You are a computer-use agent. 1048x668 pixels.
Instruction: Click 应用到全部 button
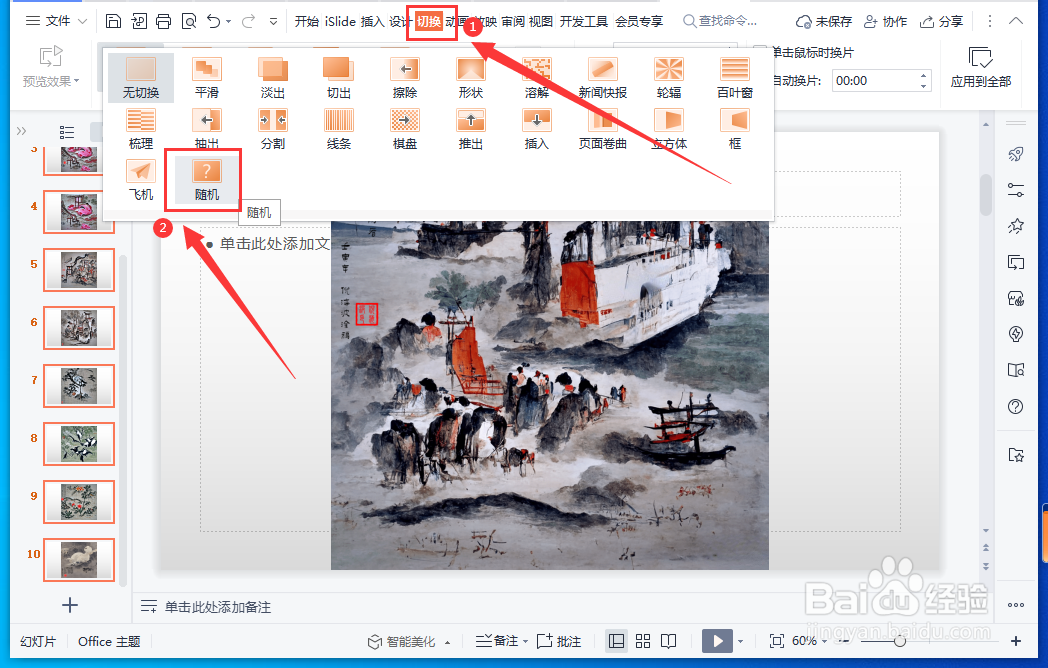(980, 67)
